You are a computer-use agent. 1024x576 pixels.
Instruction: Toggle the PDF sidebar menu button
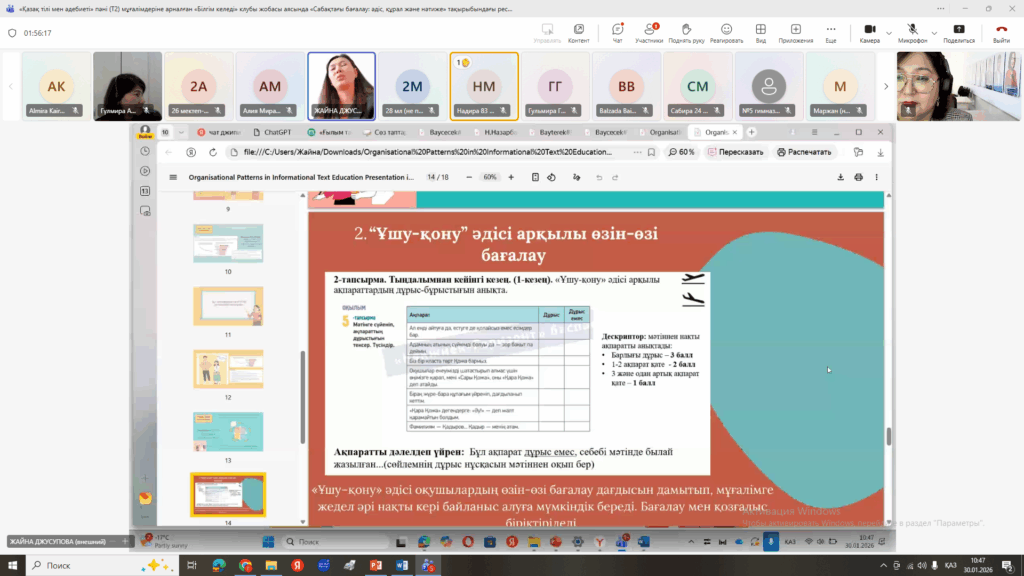(x=173, y=177)
